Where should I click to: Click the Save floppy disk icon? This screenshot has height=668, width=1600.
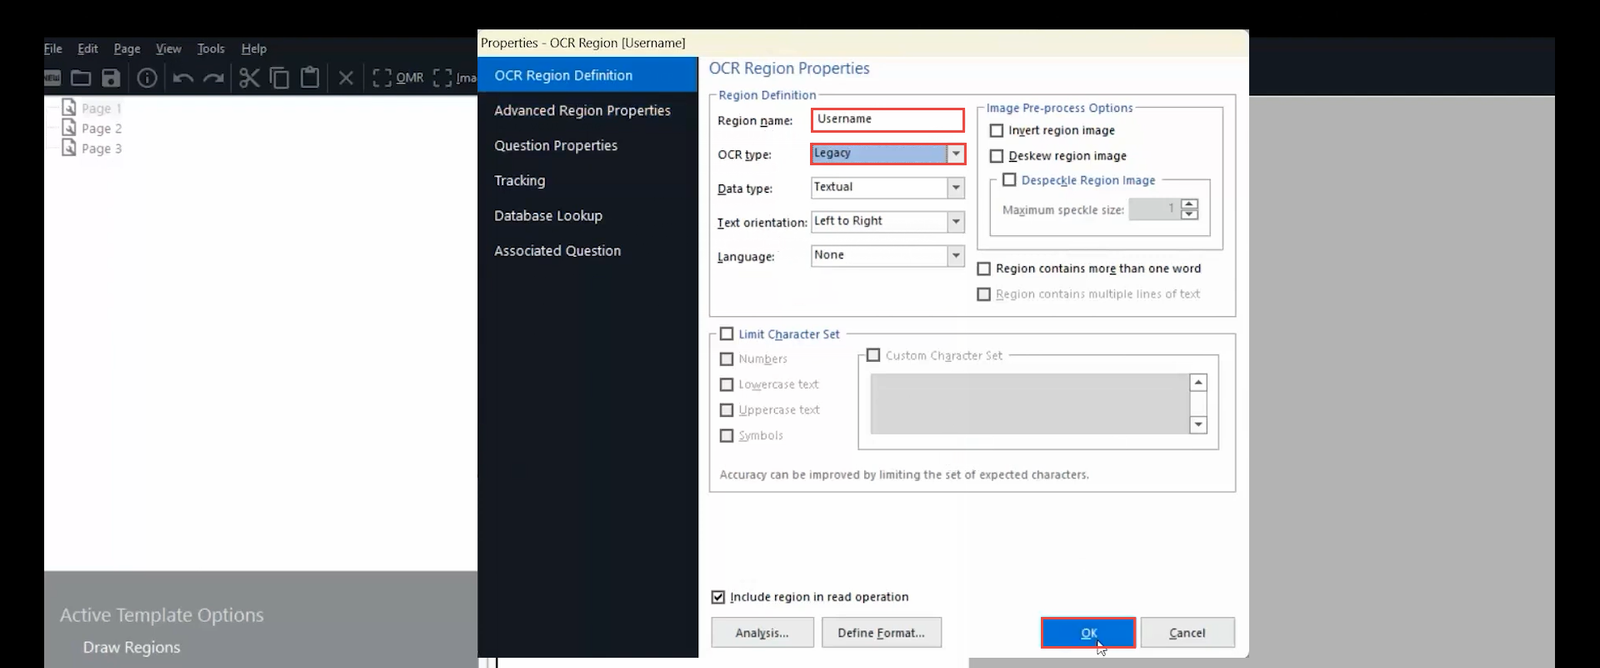click(x=111, y=78)
